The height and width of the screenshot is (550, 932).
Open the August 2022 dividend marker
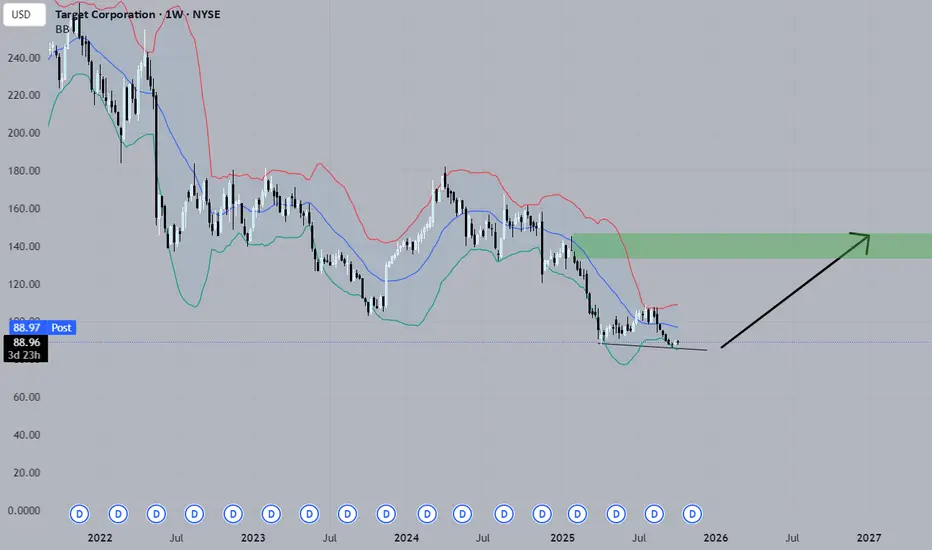pyautogui.click(x=194, y=514)
